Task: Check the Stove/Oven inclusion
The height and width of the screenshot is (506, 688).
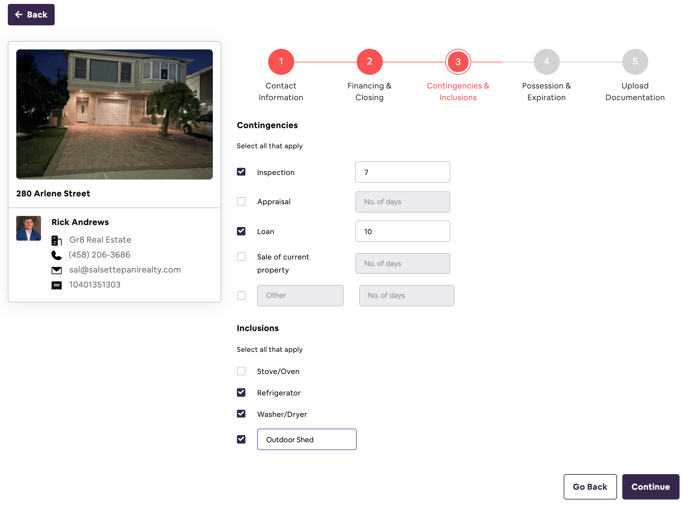Action: [x=241, y=371]
